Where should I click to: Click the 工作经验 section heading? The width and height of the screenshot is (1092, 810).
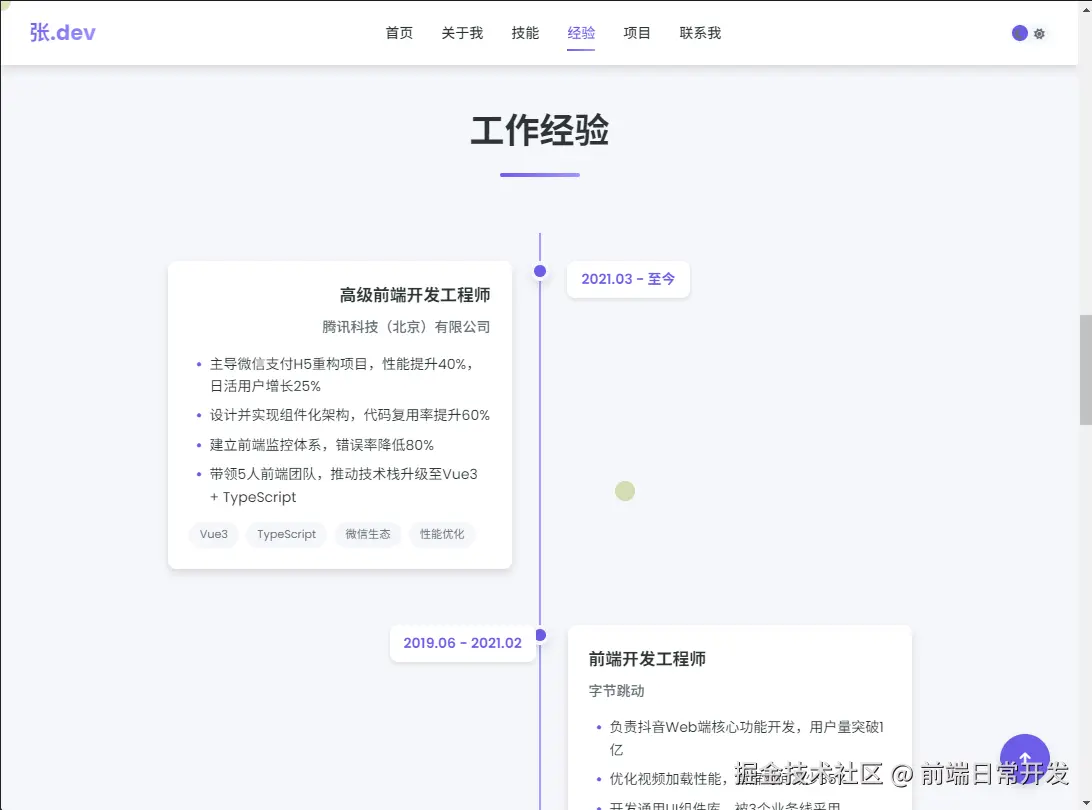click(x=540, y=130)
